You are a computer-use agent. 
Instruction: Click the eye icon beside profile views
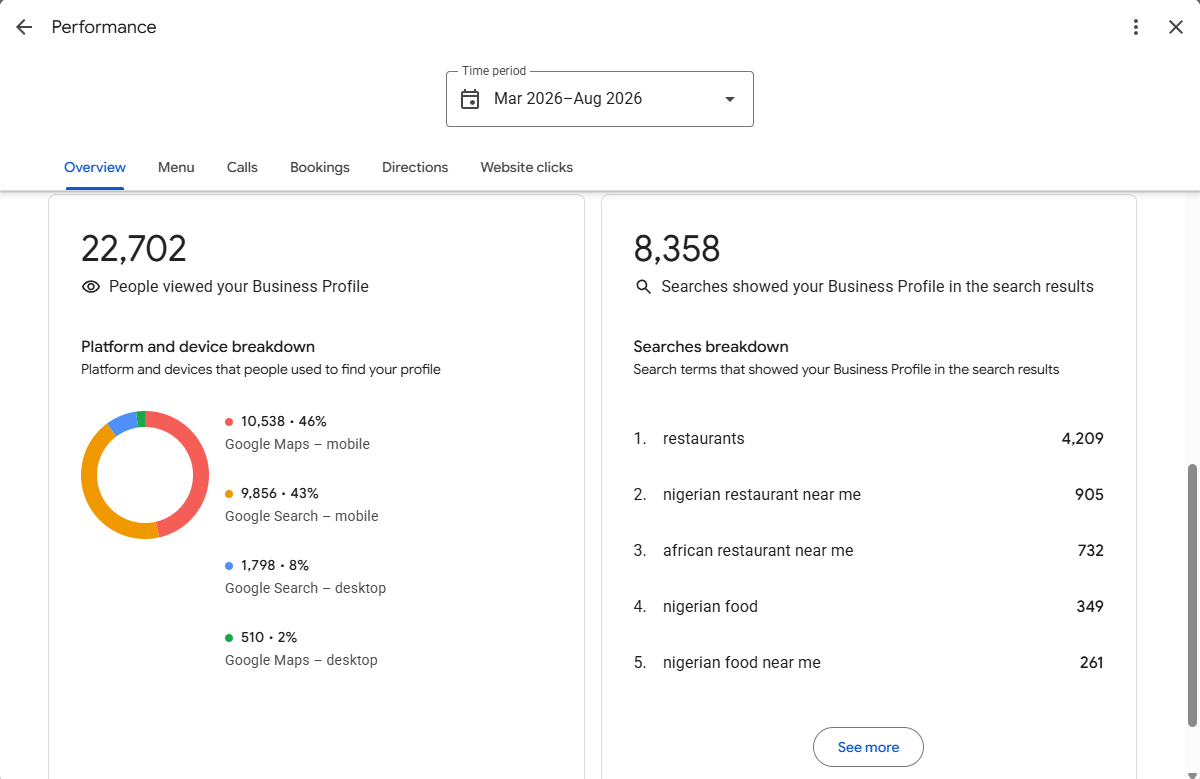click(x=91, y=287)
